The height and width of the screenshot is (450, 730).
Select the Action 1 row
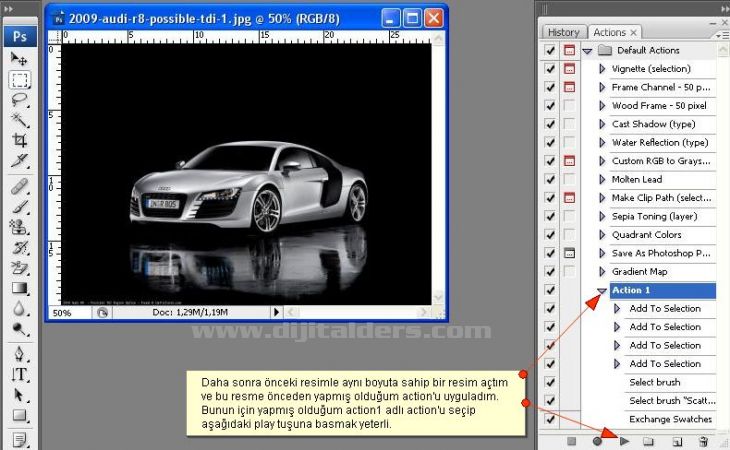pos(662,290)
